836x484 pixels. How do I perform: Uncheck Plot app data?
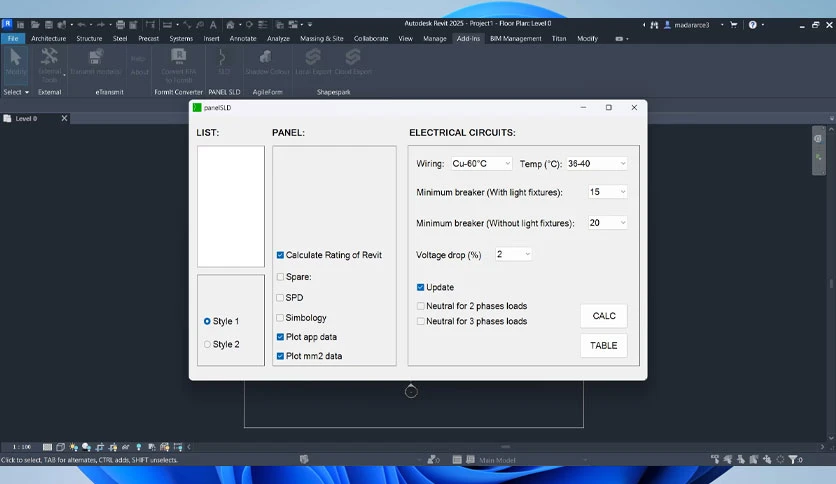point(280,337)
